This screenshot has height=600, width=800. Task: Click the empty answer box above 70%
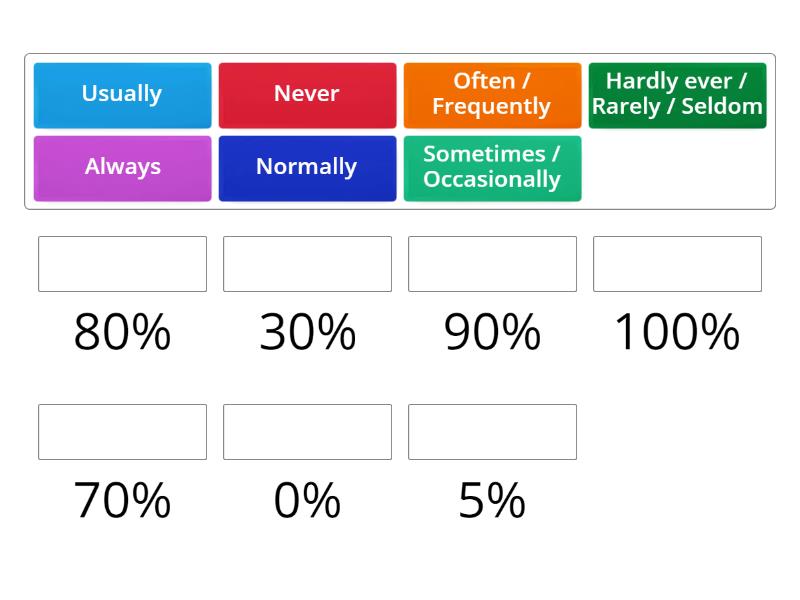(122, 432)
